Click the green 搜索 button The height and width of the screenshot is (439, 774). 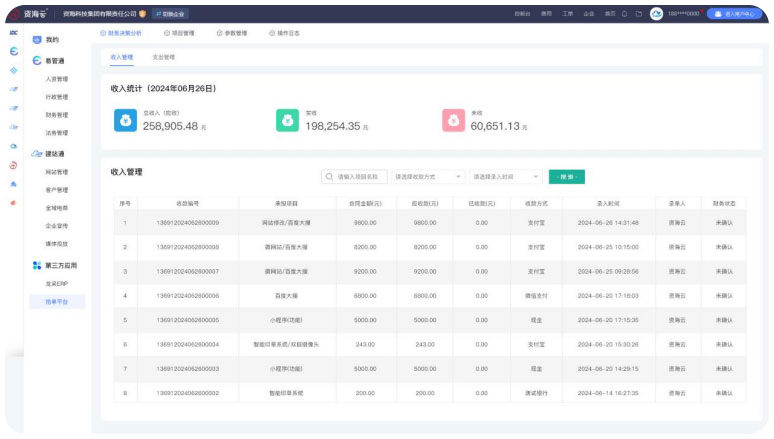566,177
